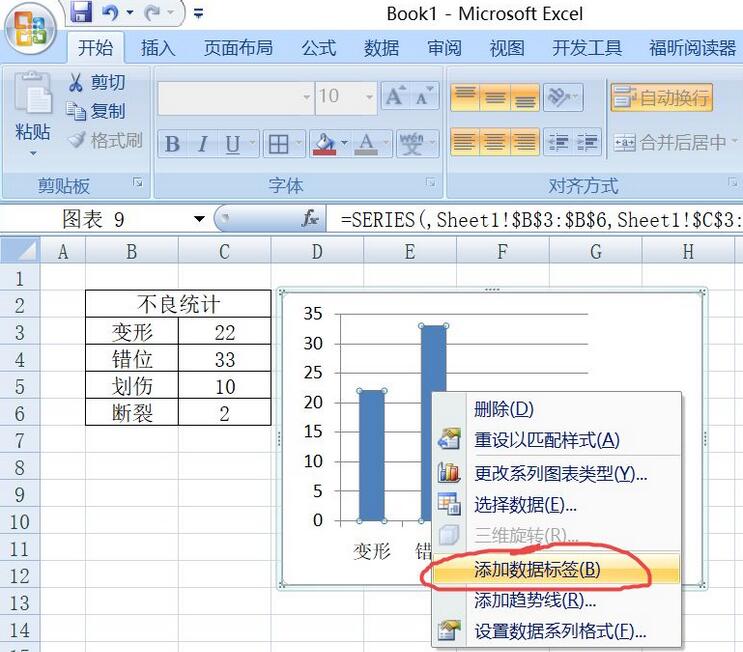
Task: Align text to middle of cell
Action: (495, 98)
